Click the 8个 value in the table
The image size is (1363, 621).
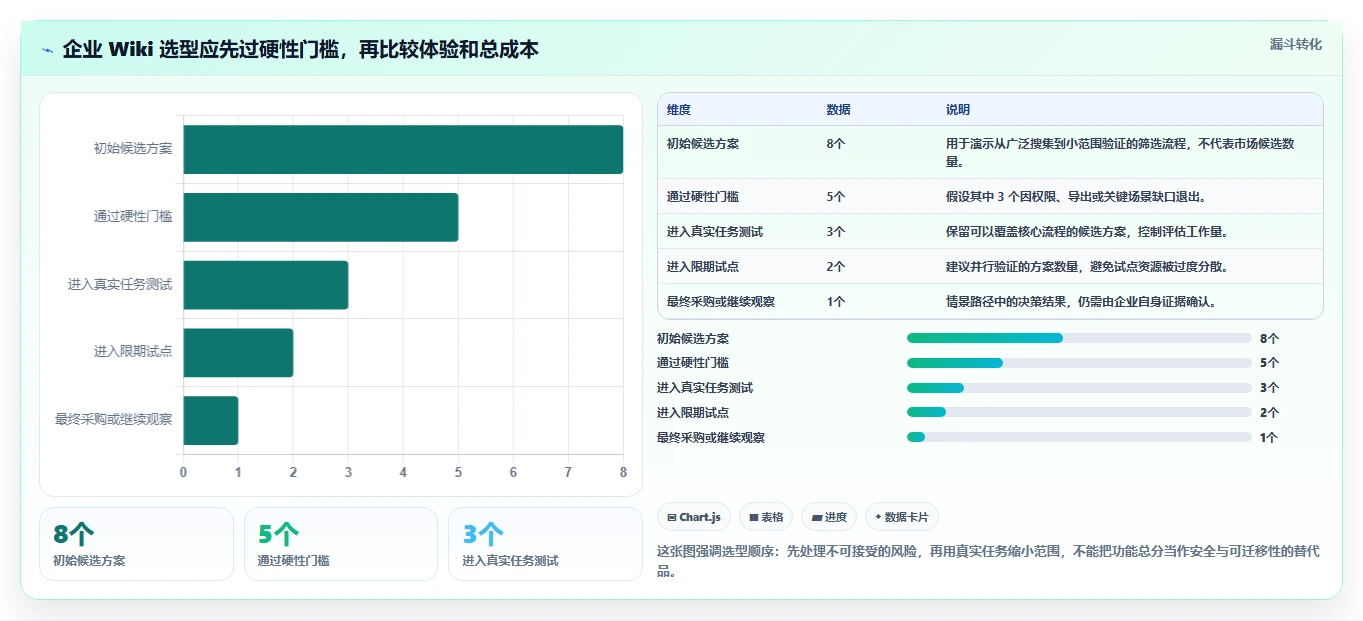836,144
